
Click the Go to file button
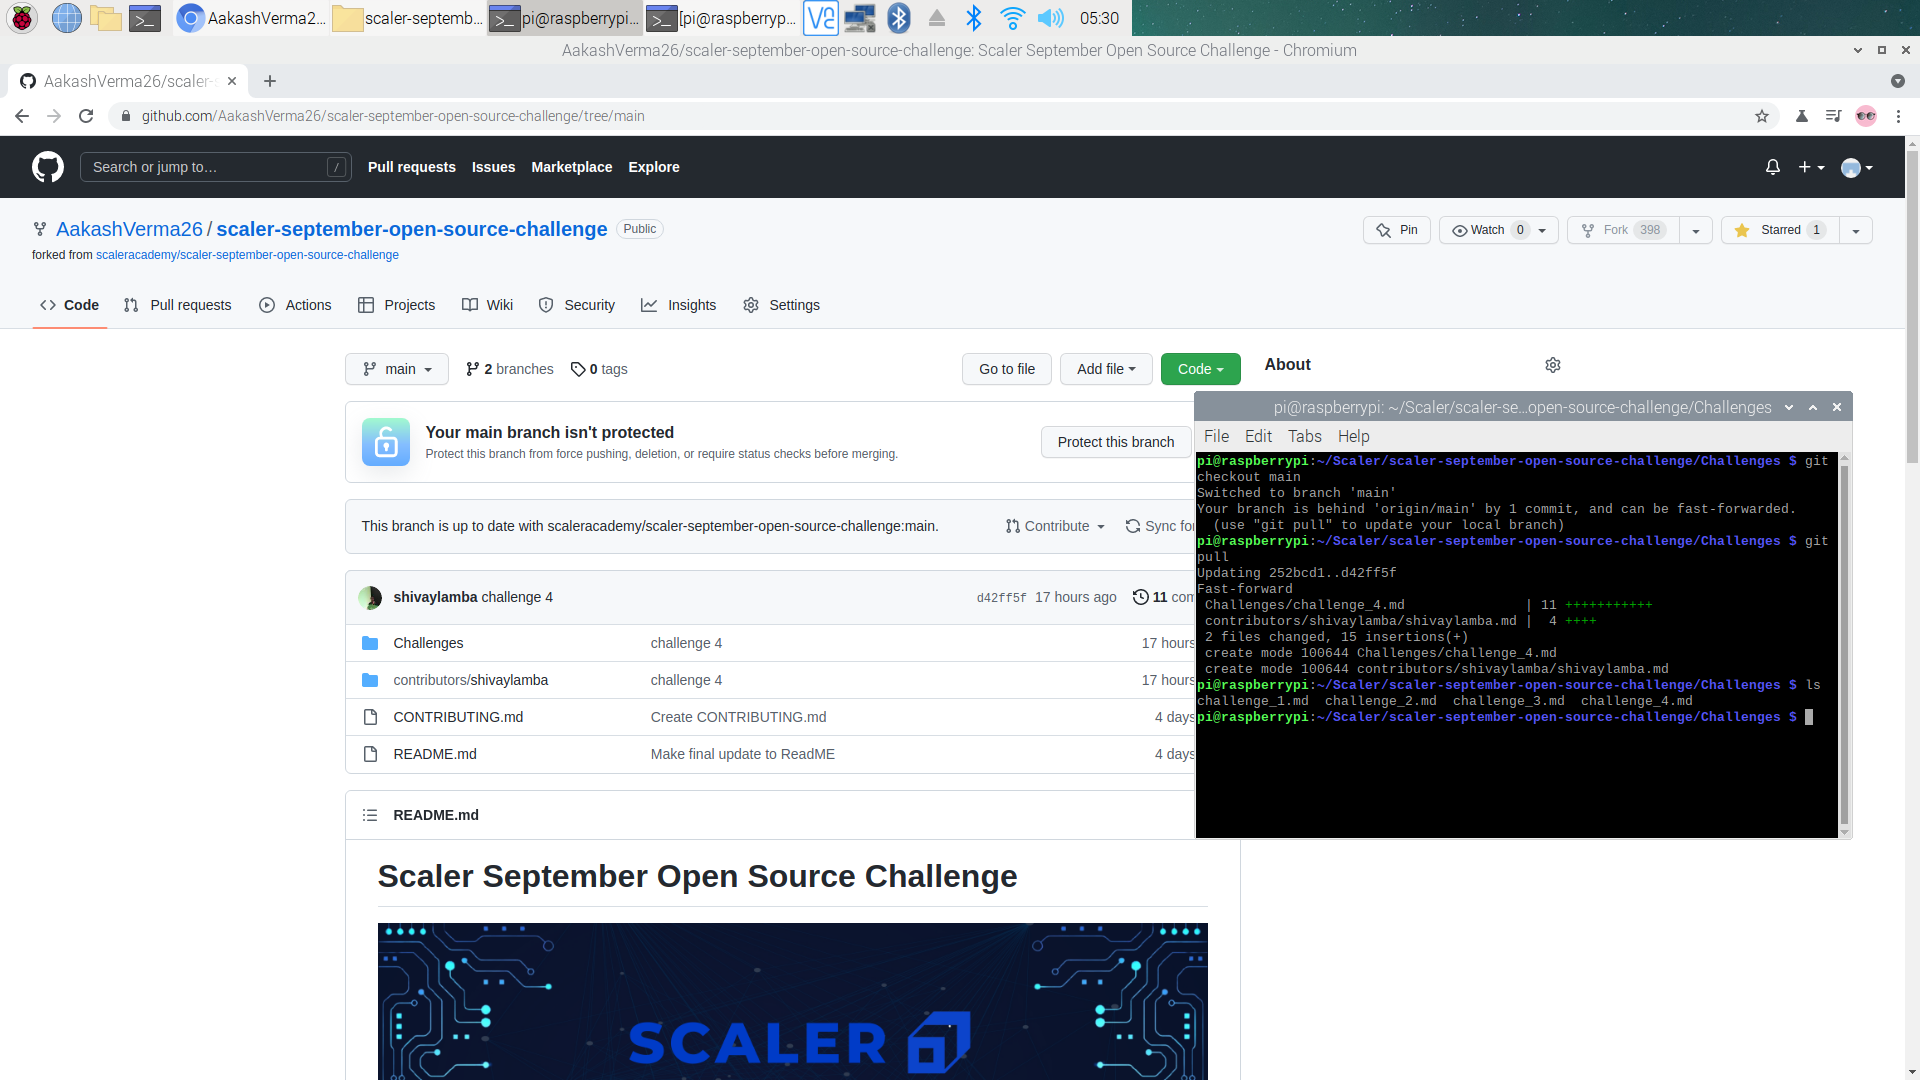1007,369
